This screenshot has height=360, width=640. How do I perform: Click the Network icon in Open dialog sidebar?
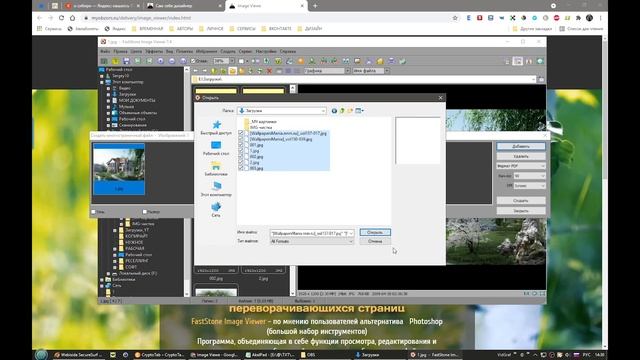[x=216, y=207]
